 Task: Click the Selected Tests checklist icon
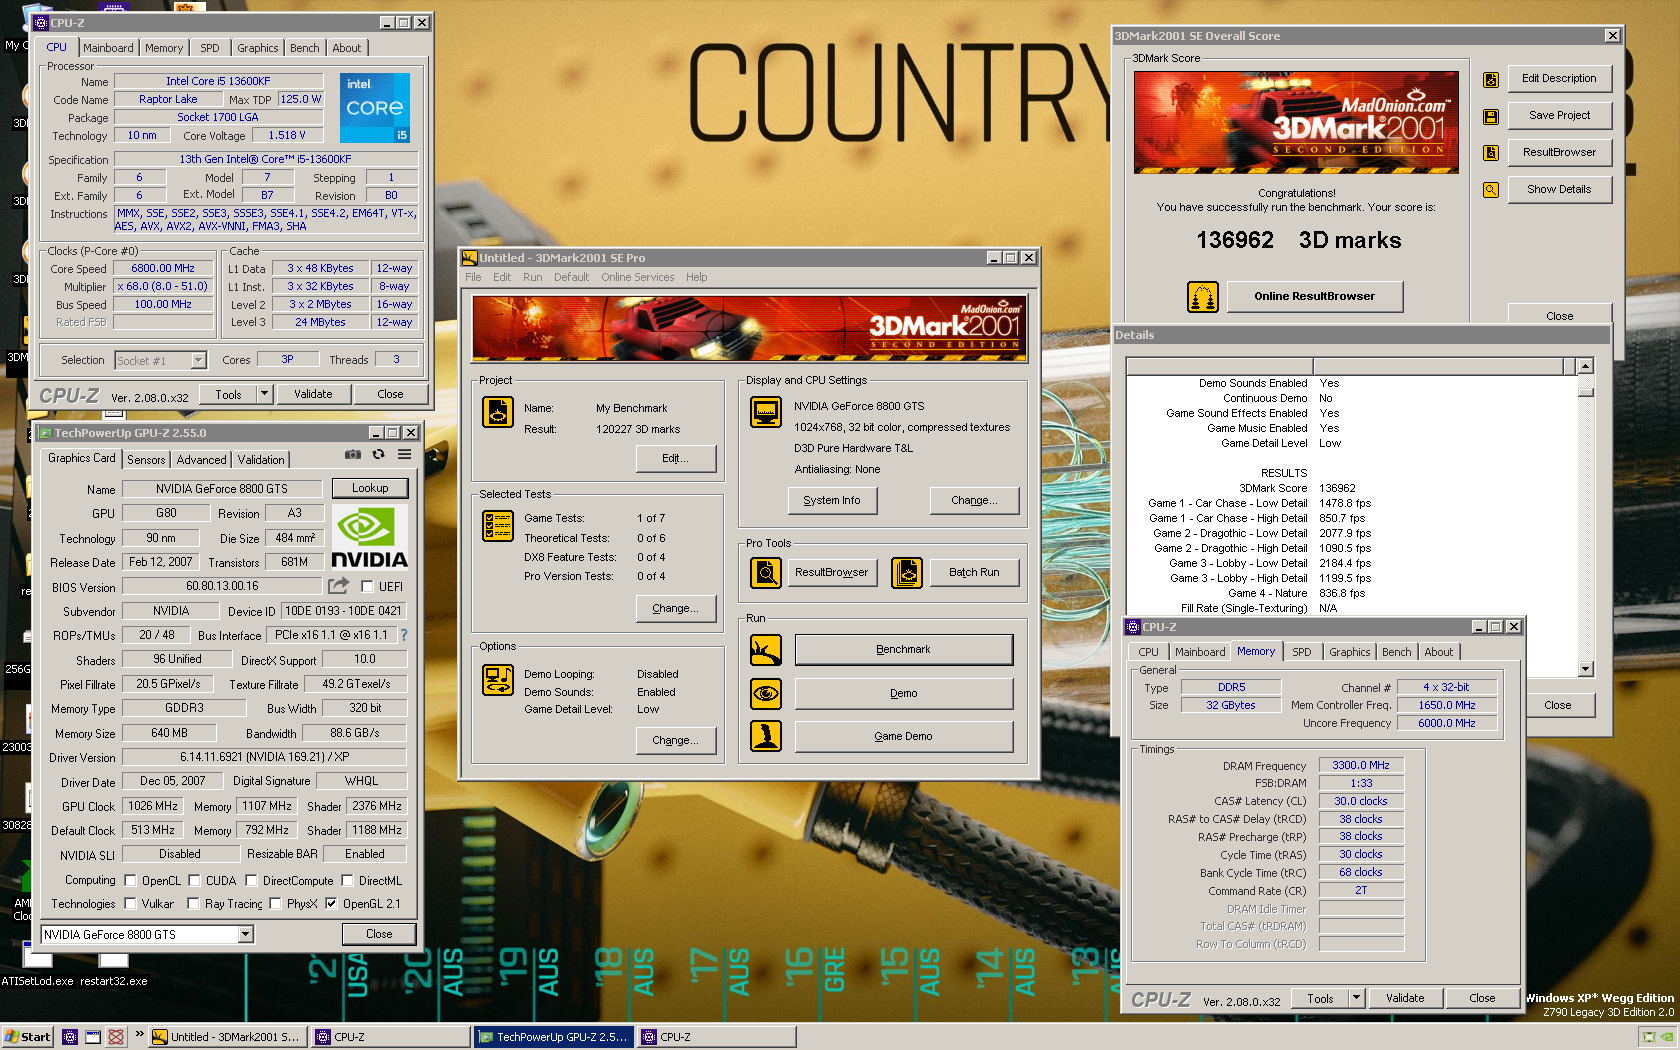(x=497, y=525)
